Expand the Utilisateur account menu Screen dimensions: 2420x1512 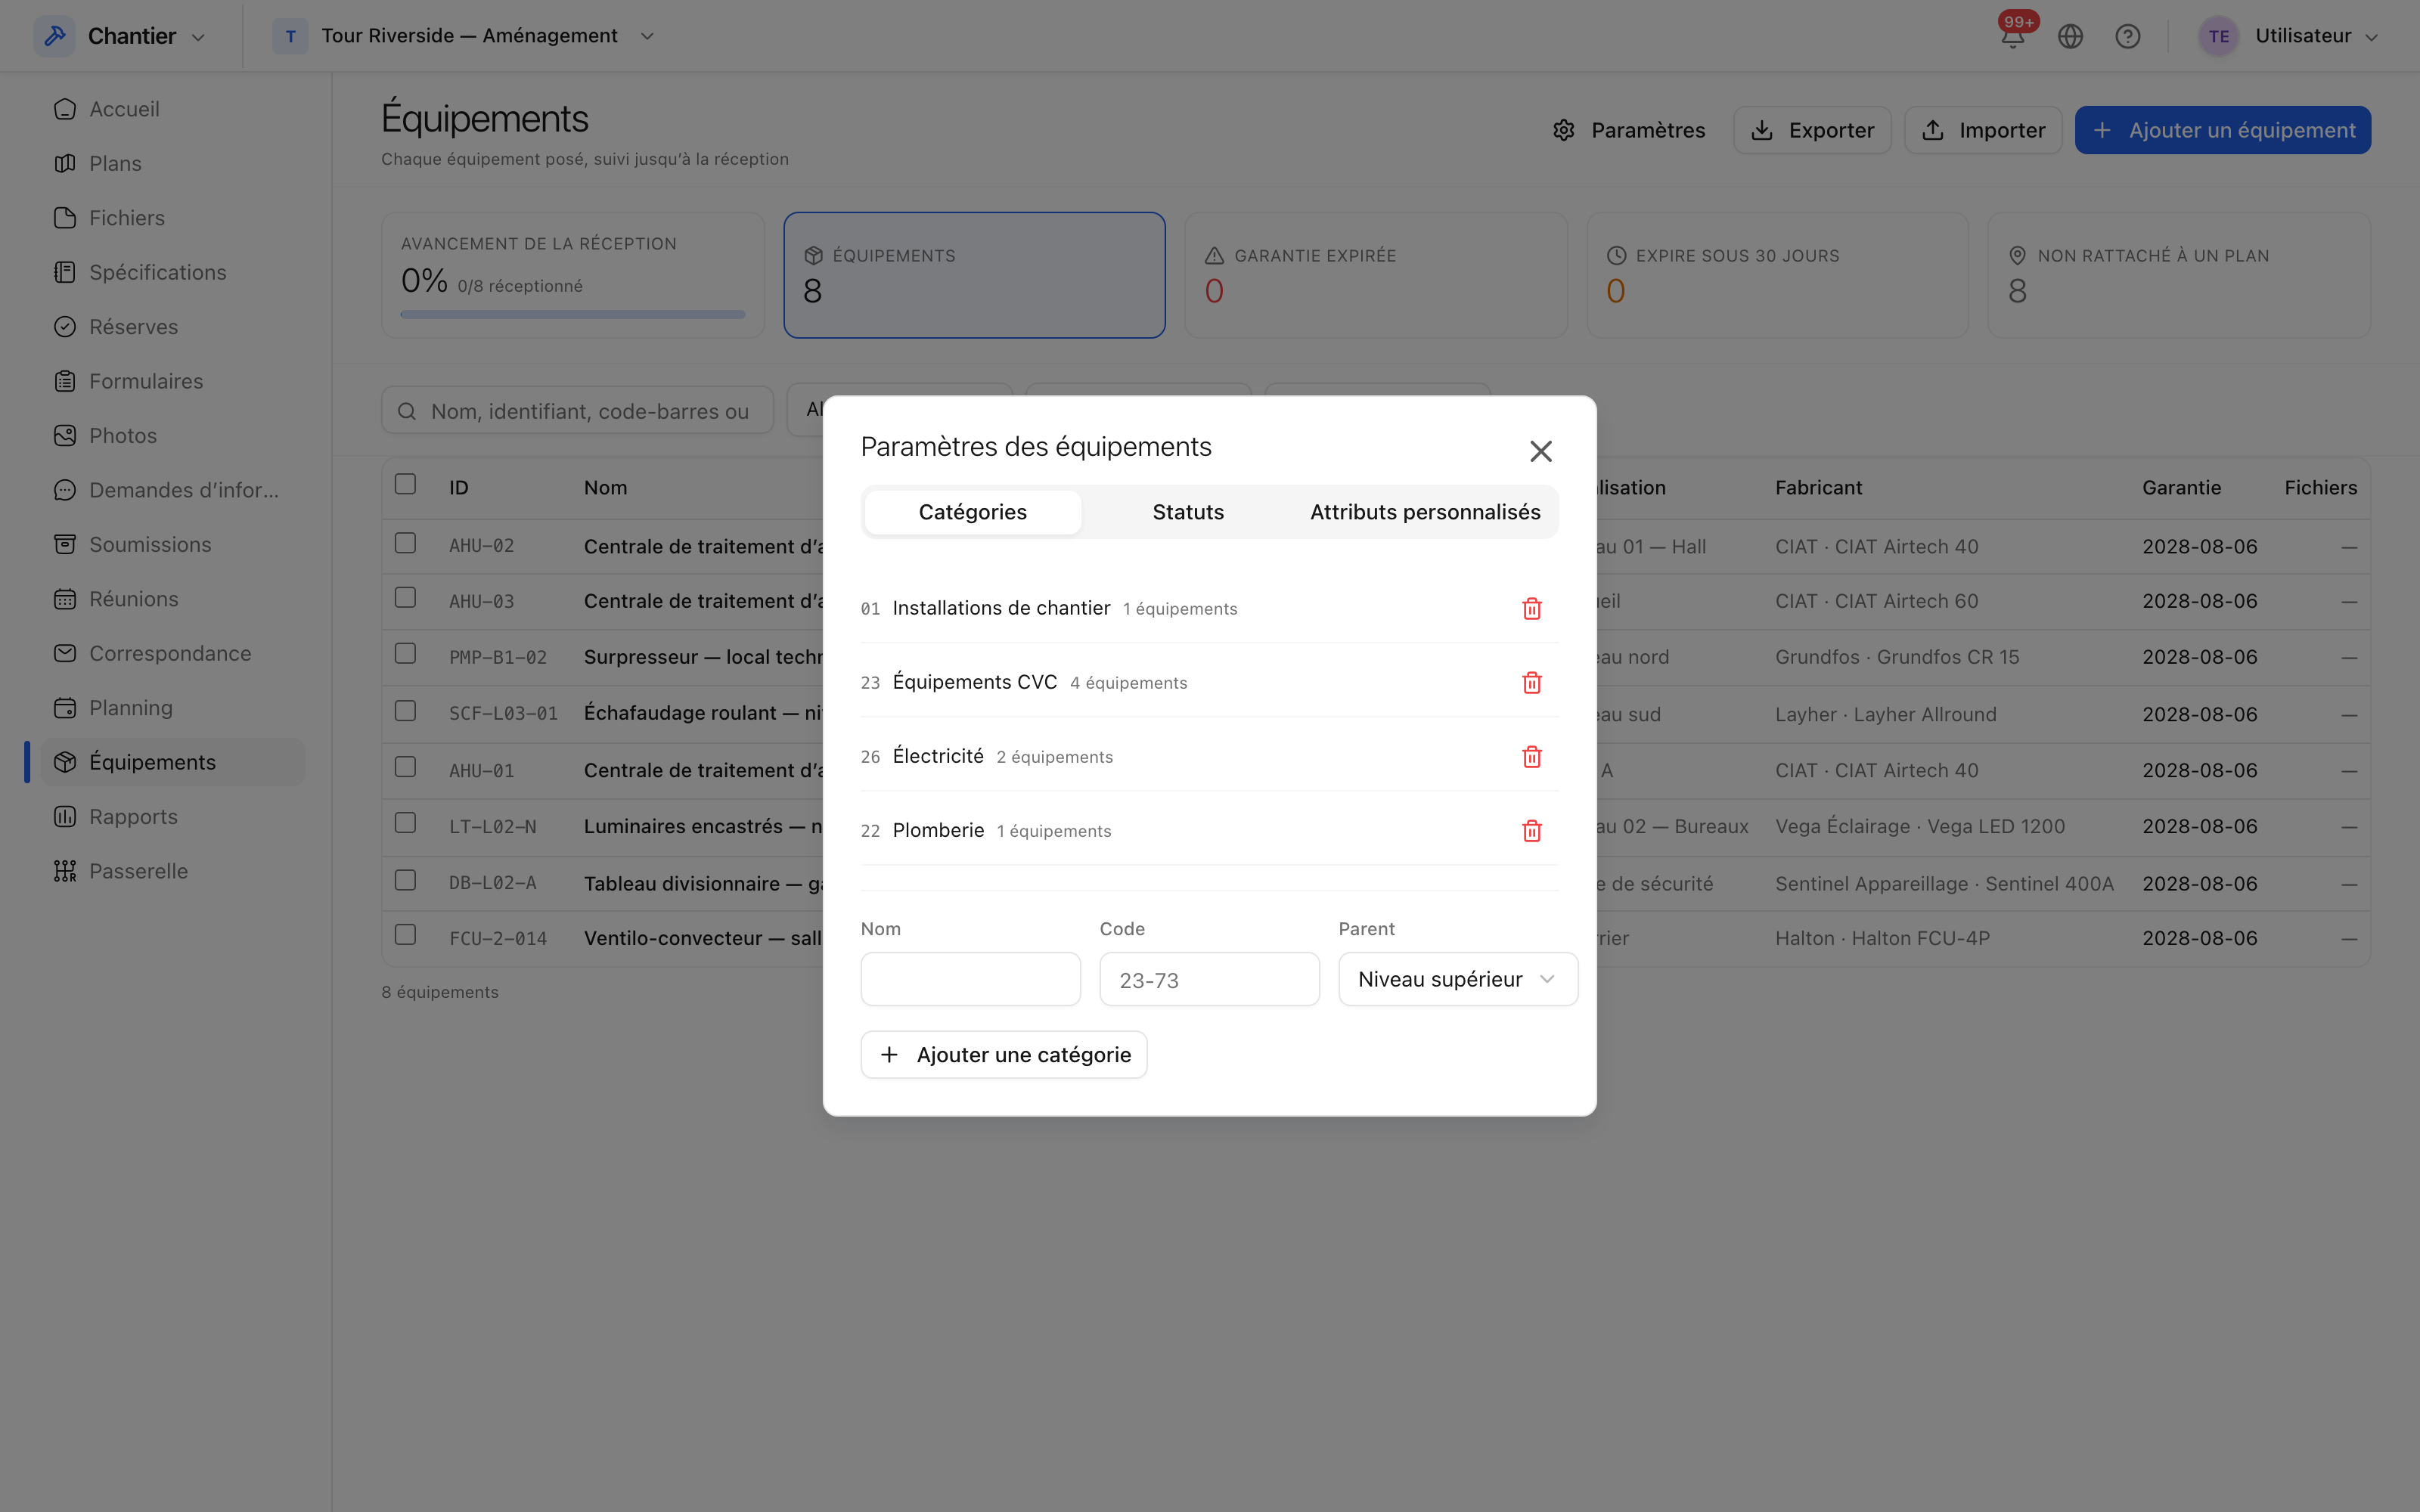tap(2287, 36)
